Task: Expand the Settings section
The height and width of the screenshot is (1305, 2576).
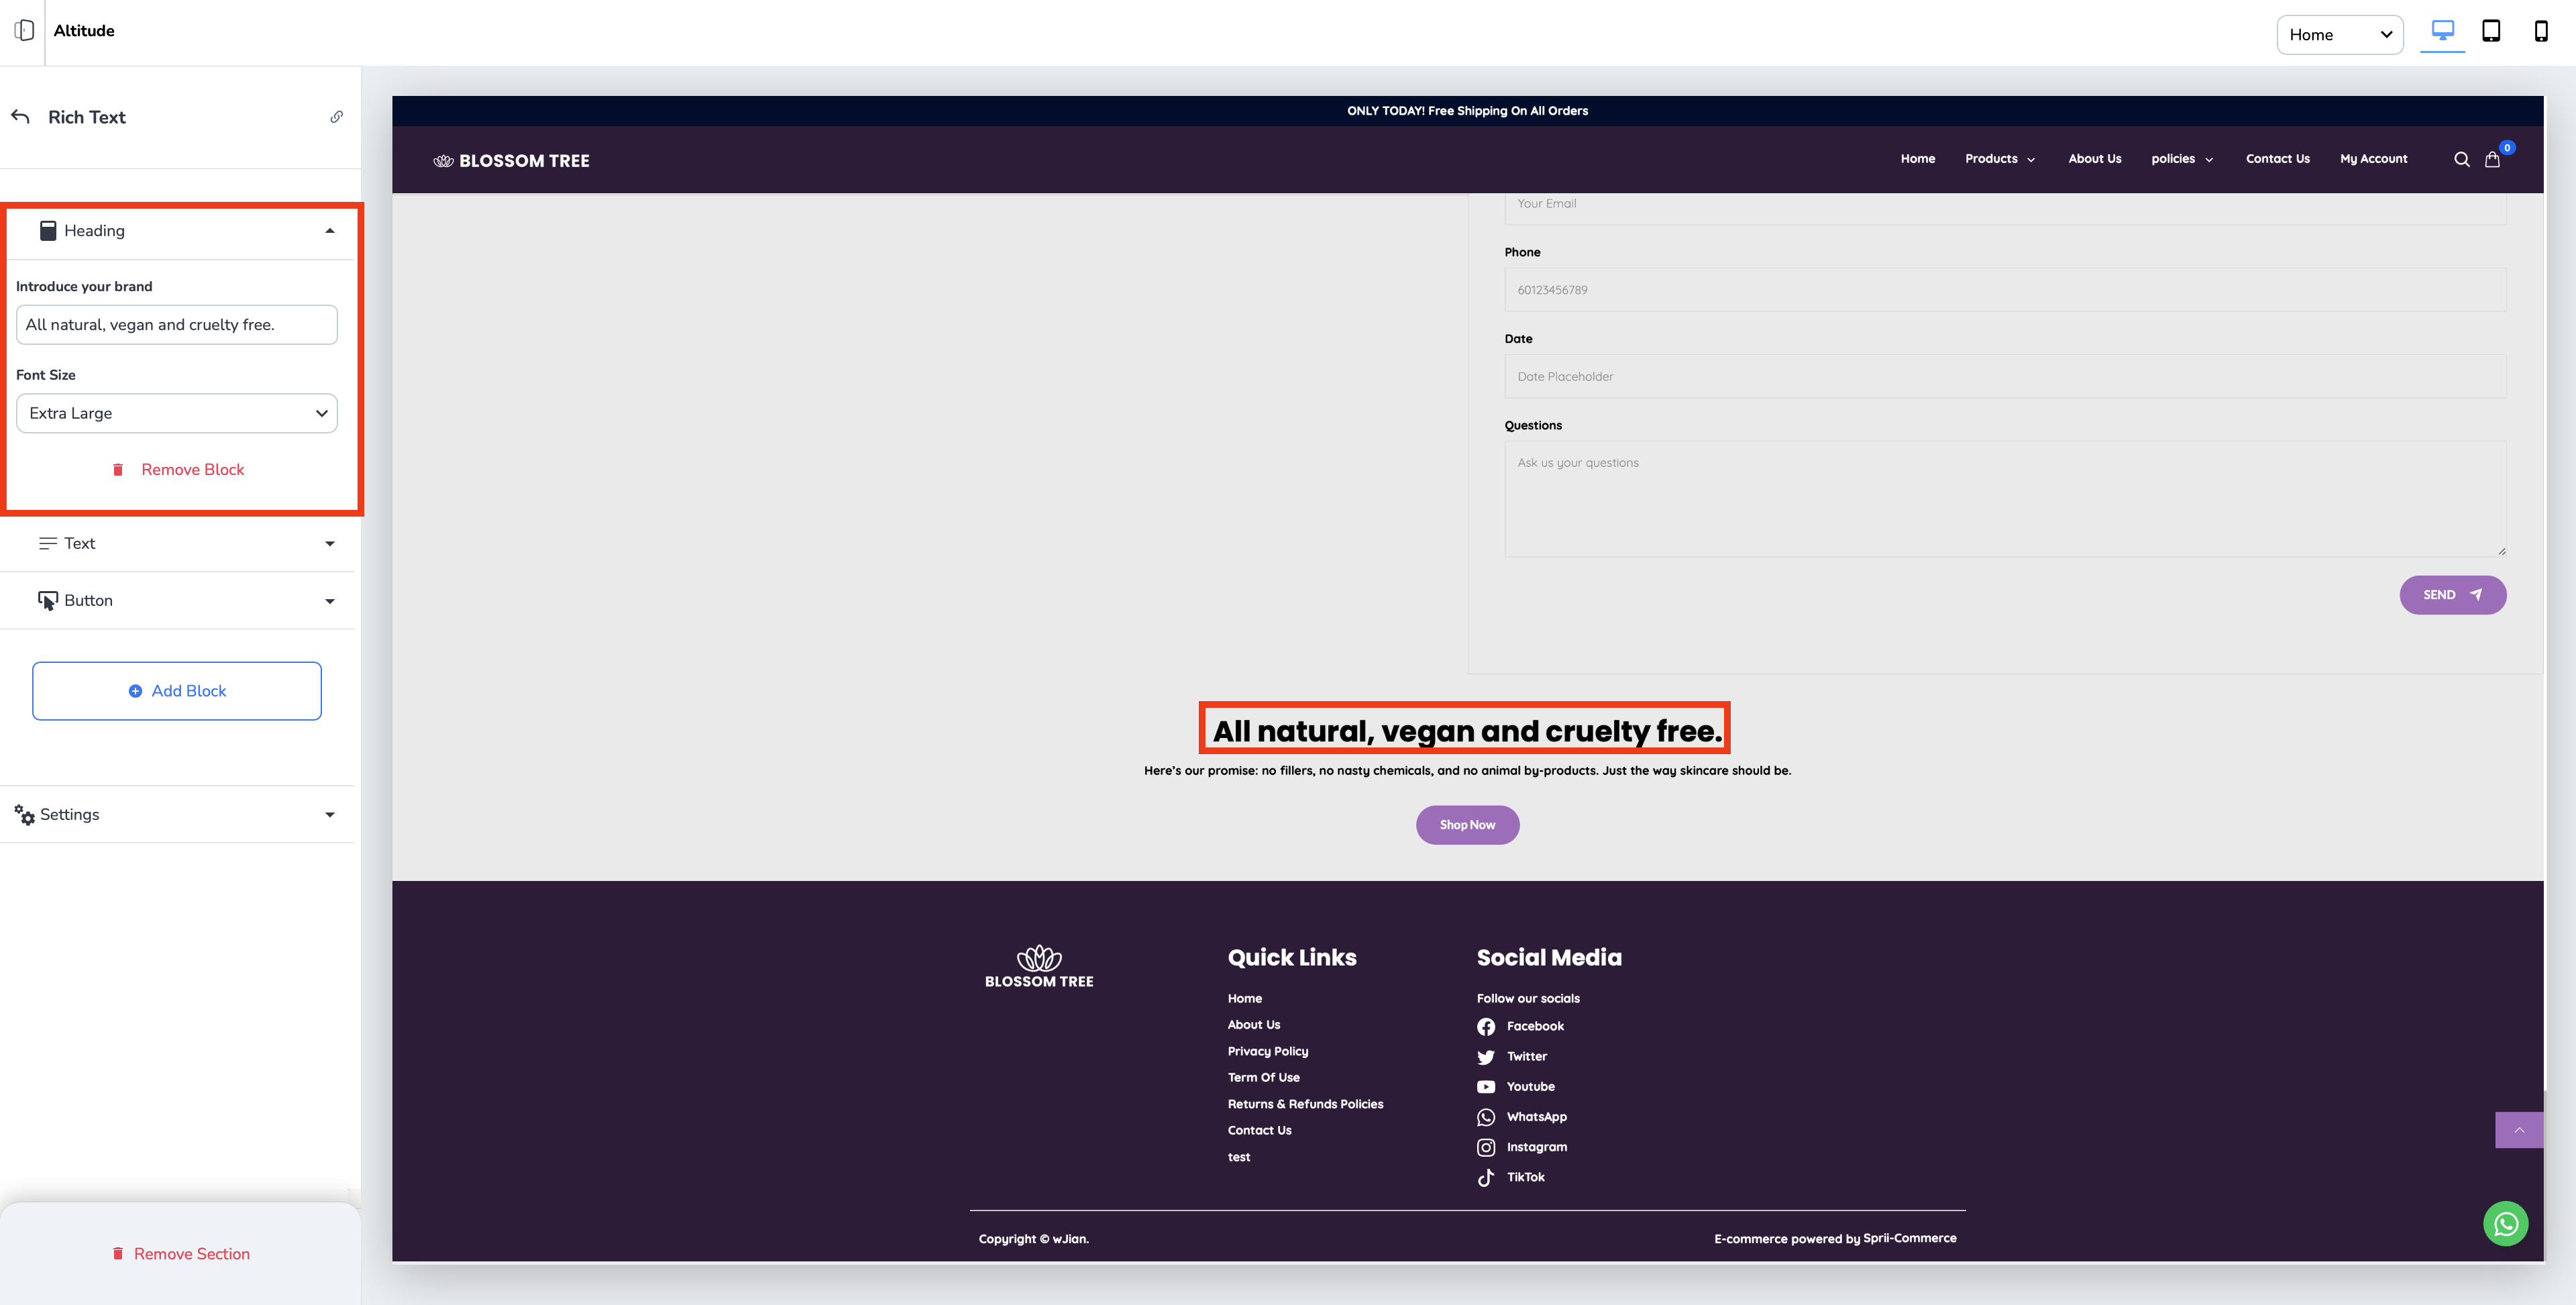Action: pos(329,815)
